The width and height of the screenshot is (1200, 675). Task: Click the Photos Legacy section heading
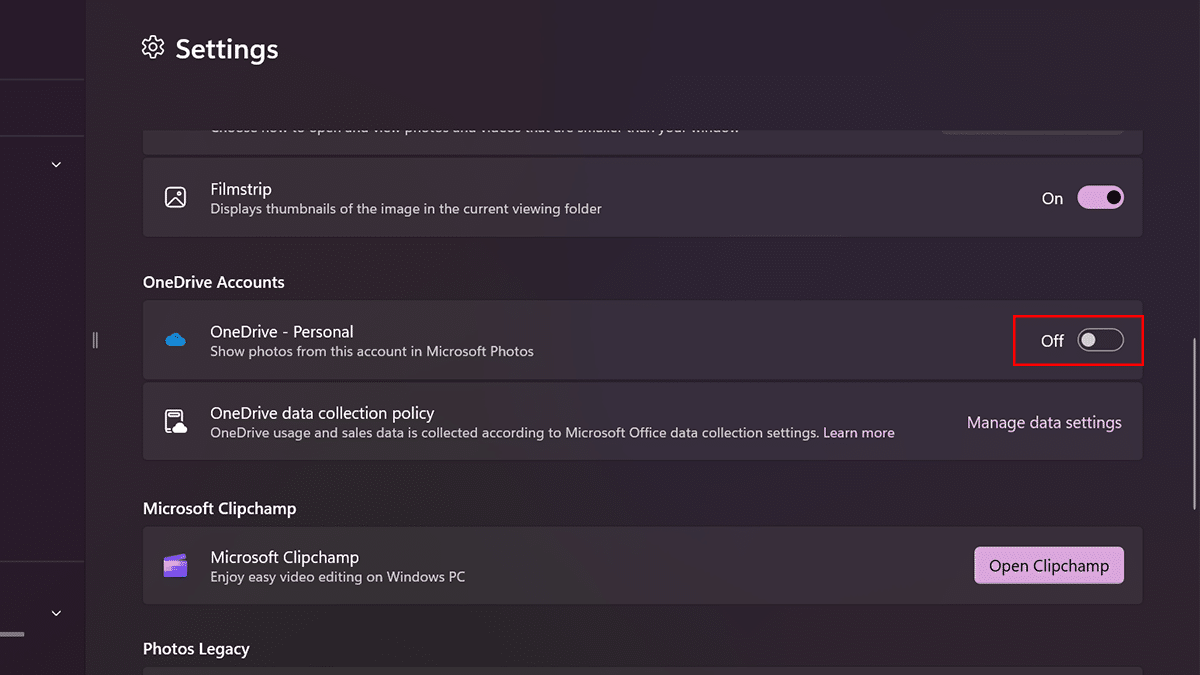[196, 649]
